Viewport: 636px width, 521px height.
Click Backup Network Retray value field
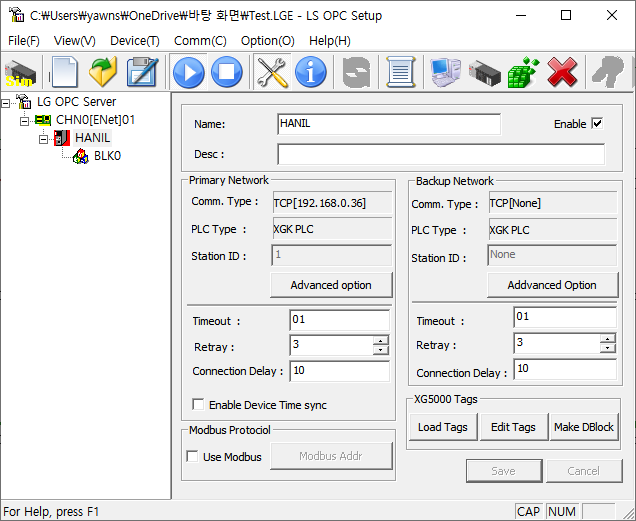pyautogui.click(x=557, y=343)
